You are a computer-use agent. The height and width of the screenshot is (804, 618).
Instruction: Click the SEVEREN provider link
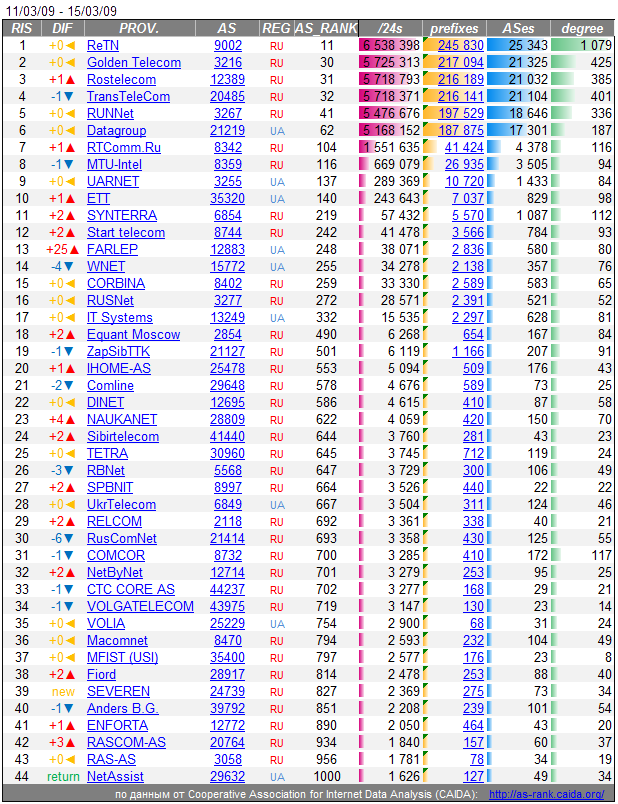118,691
